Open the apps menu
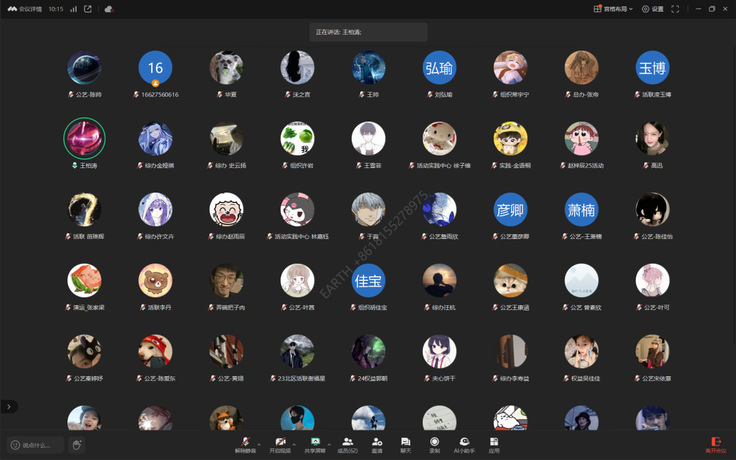The image size is (736, 460). pyautogui.click(x=494, y=443)
